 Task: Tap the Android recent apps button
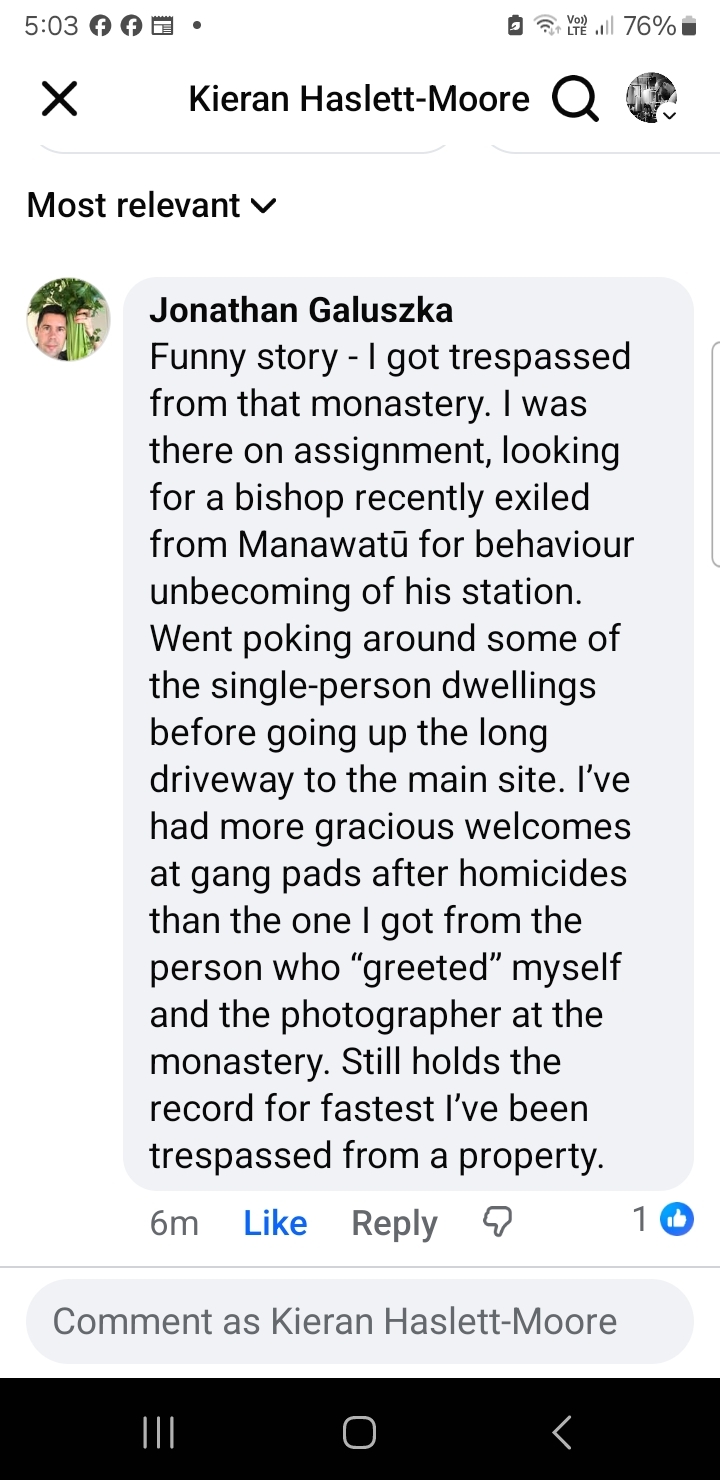tap(160, 1432)
